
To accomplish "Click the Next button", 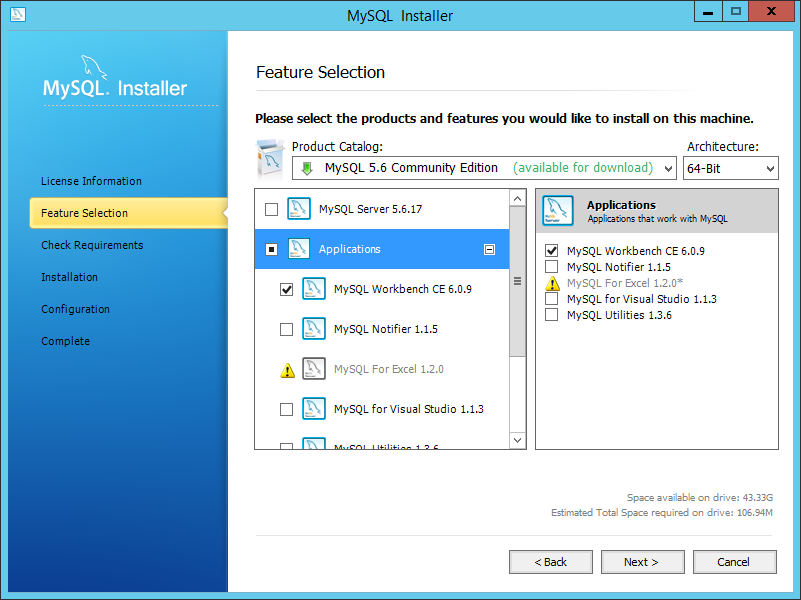I will coord(643,562).
